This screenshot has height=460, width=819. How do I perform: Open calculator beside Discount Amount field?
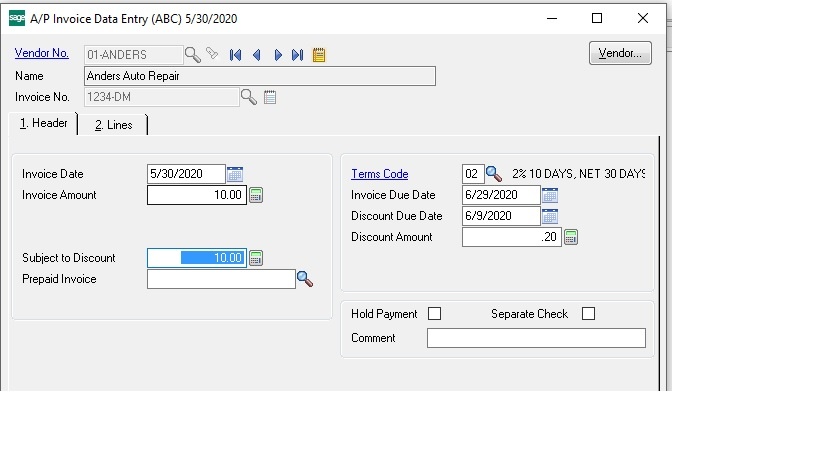571,237
